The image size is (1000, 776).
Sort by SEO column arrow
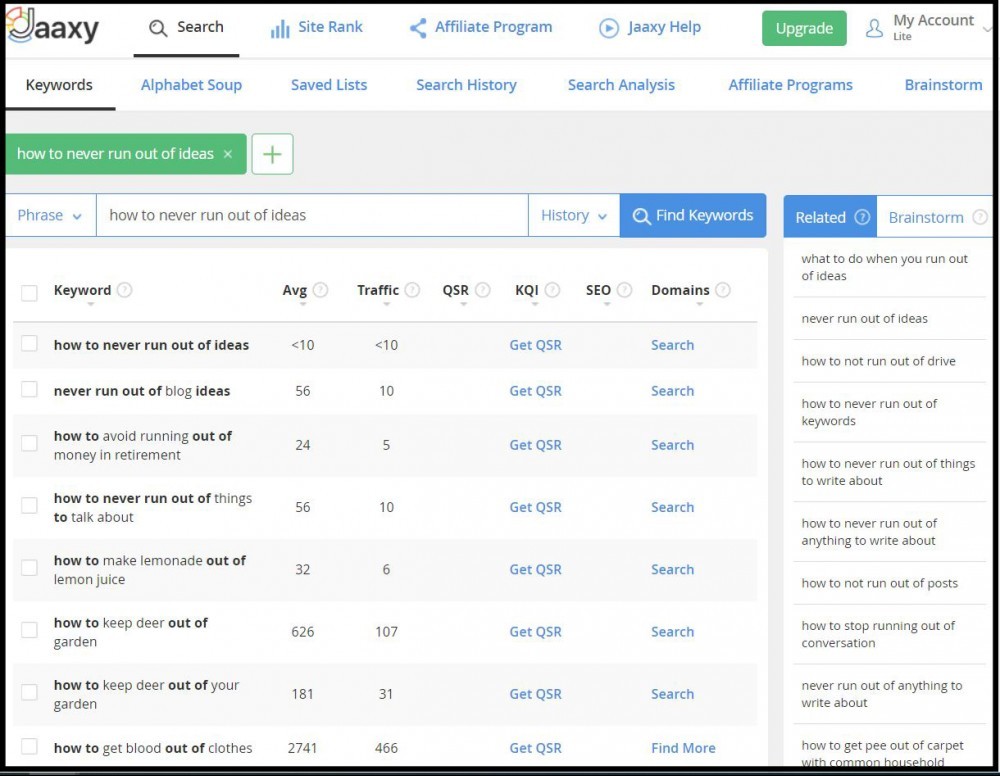click(x=607, y=304)
